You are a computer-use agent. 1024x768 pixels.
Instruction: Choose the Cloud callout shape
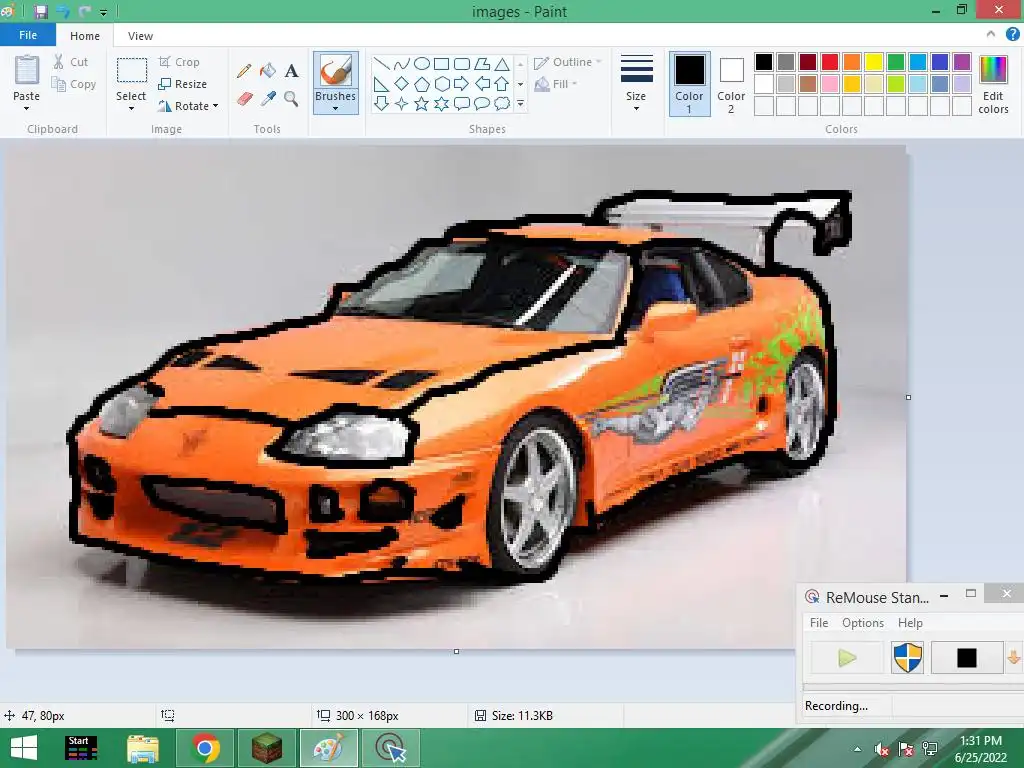pos(502,103)
